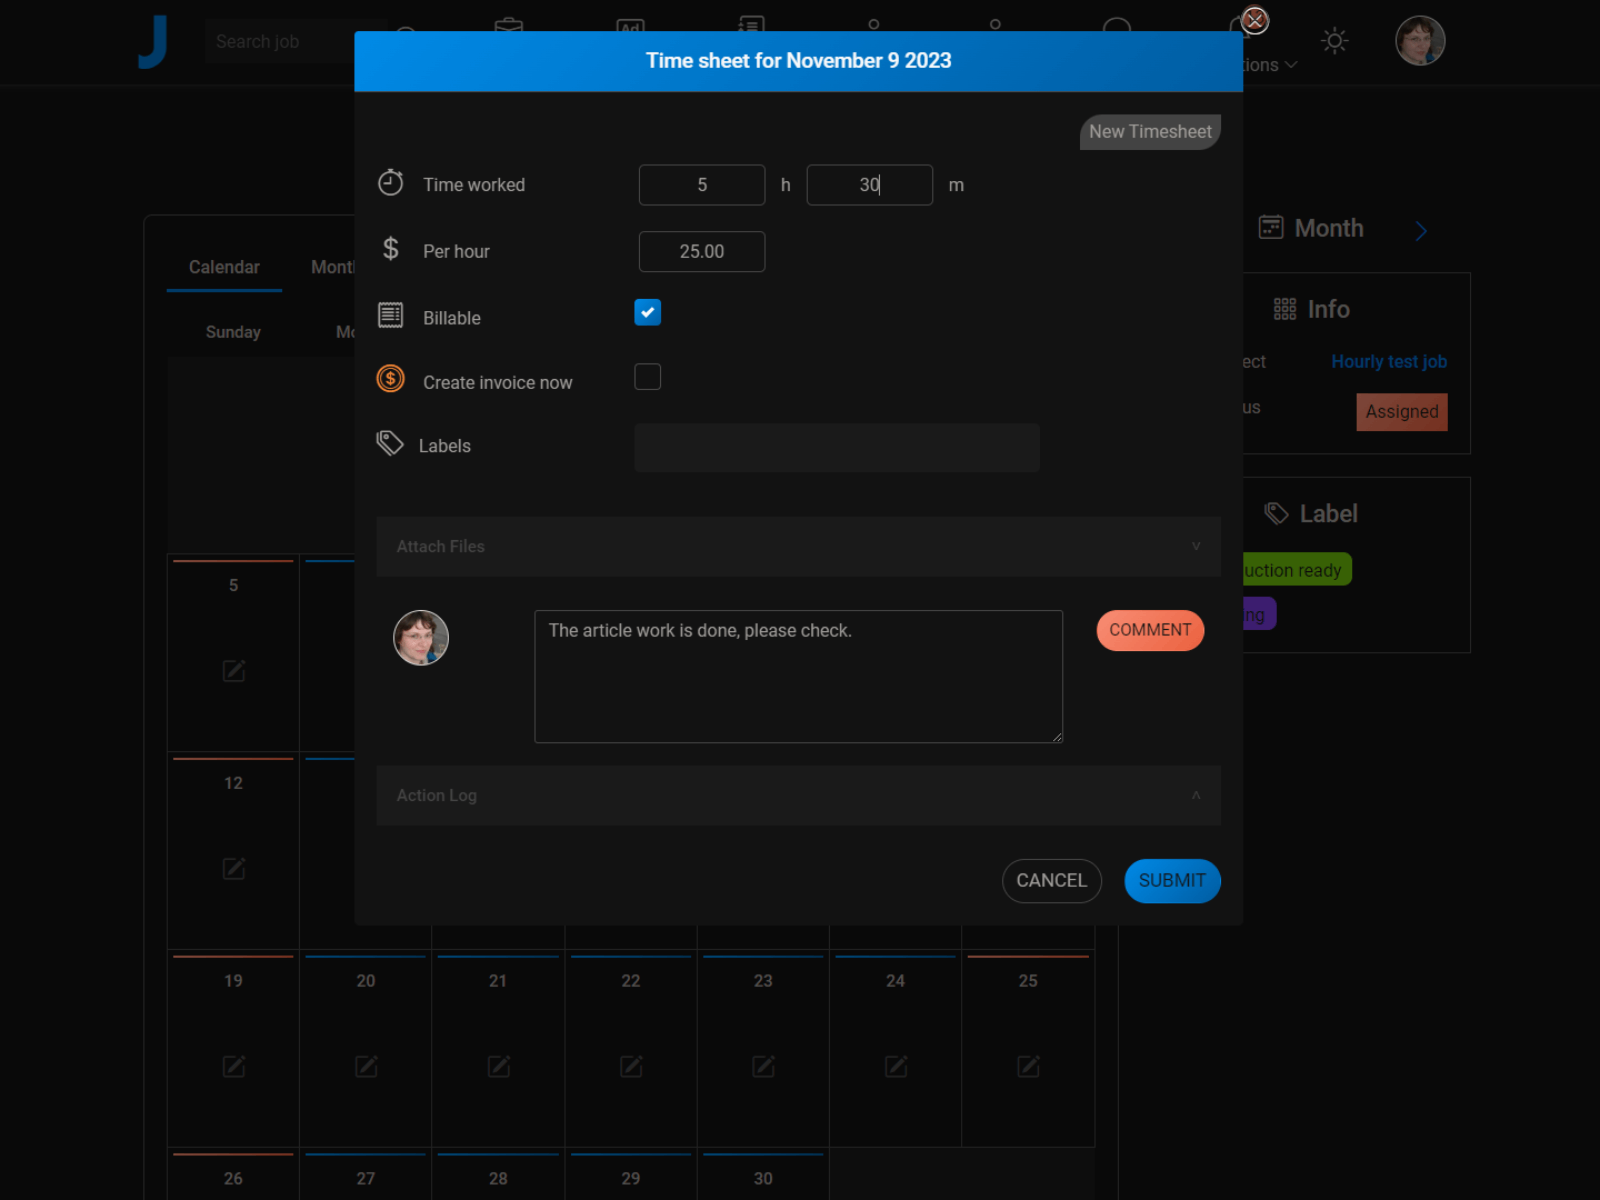Select the purple label under Label panel

pyautogui.click(x=1259, y=614)
